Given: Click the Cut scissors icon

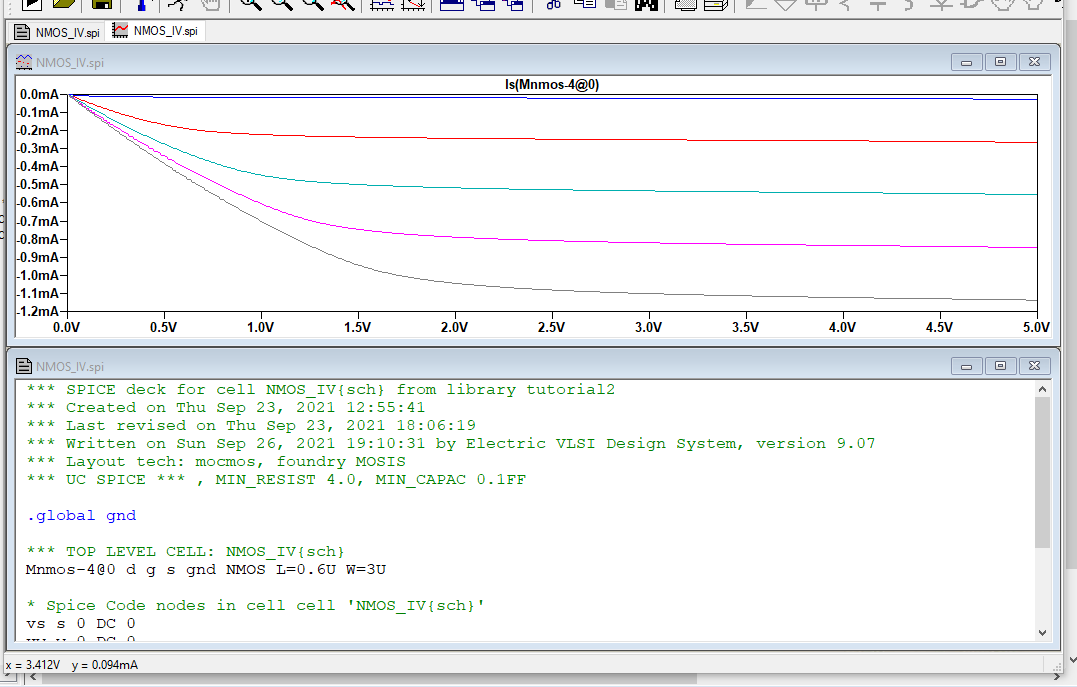Looking at the screenshot, I should coord(553,4).
